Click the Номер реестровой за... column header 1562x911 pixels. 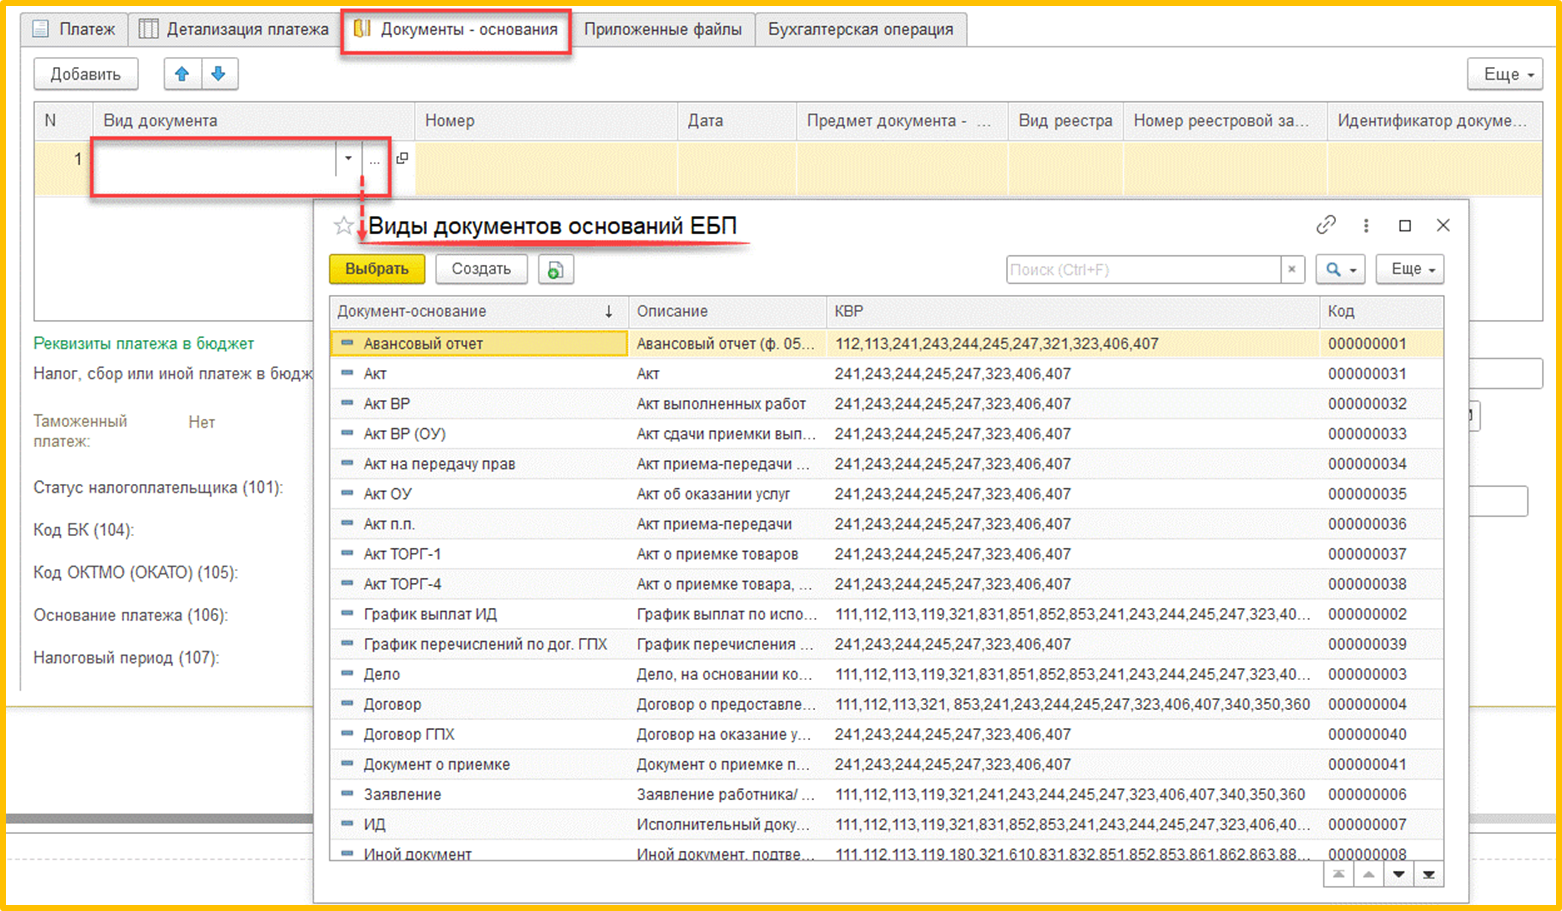[x=1225, y=120]
